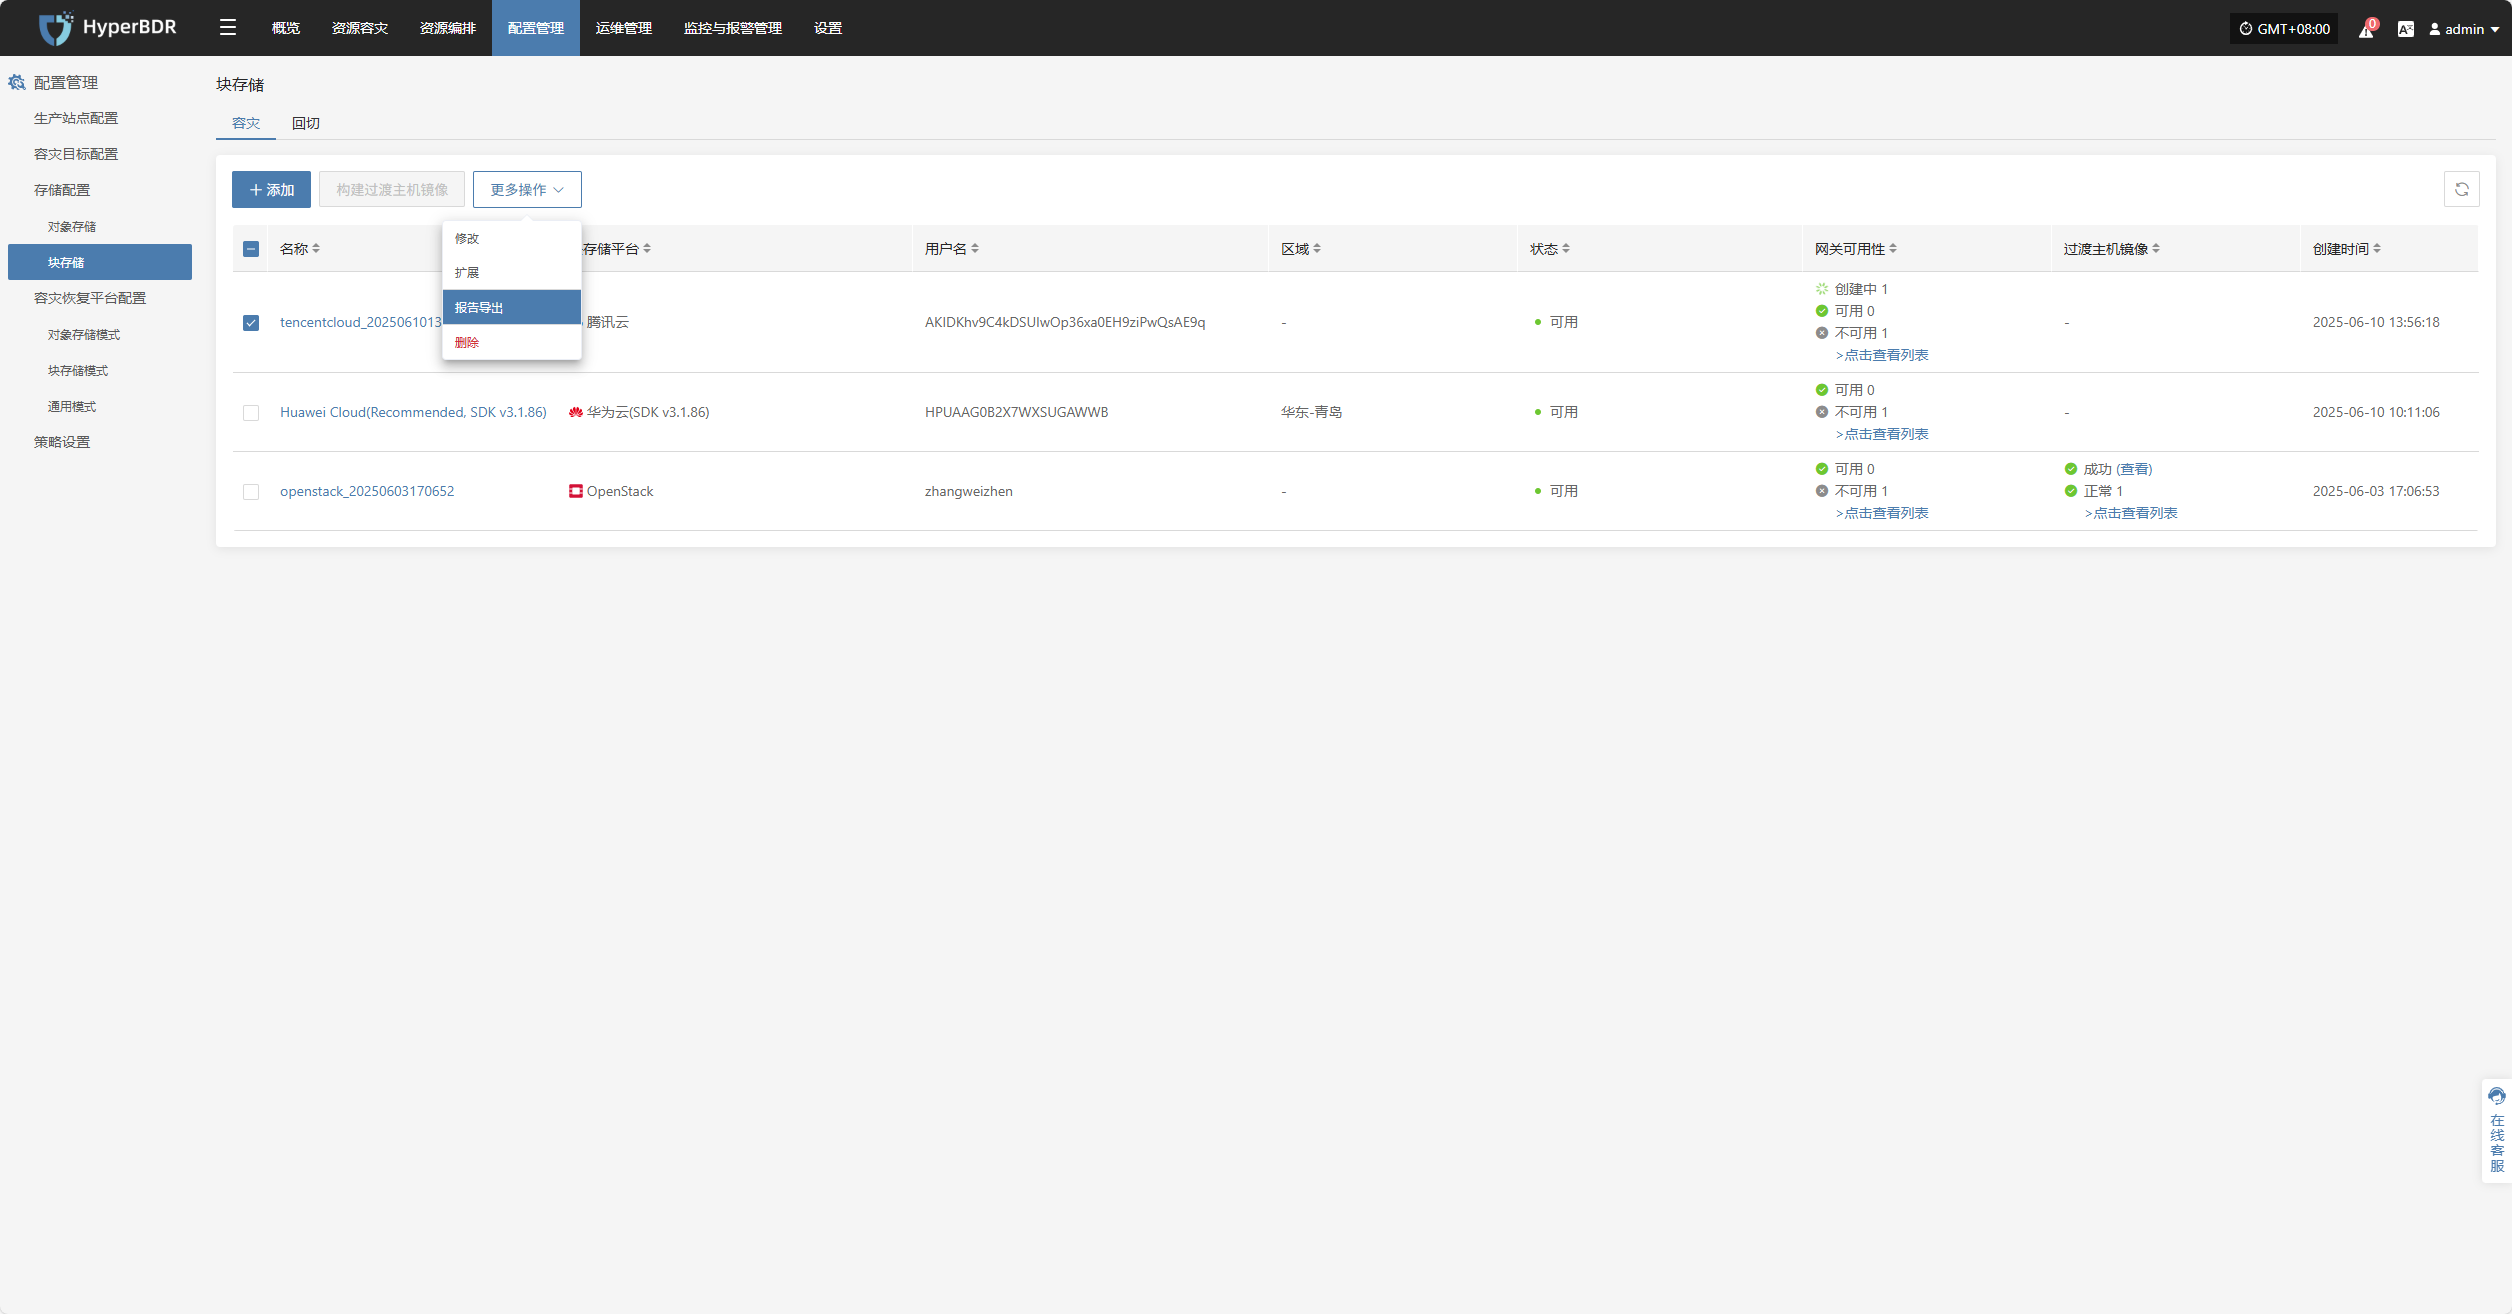
Task: Toggle the select-all header checkbox
Action: coord(251,249)
